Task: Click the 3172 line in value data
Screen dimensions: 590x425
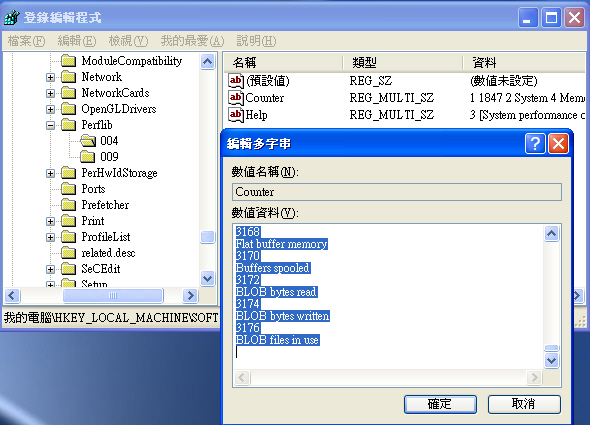Action: point(248,280)
